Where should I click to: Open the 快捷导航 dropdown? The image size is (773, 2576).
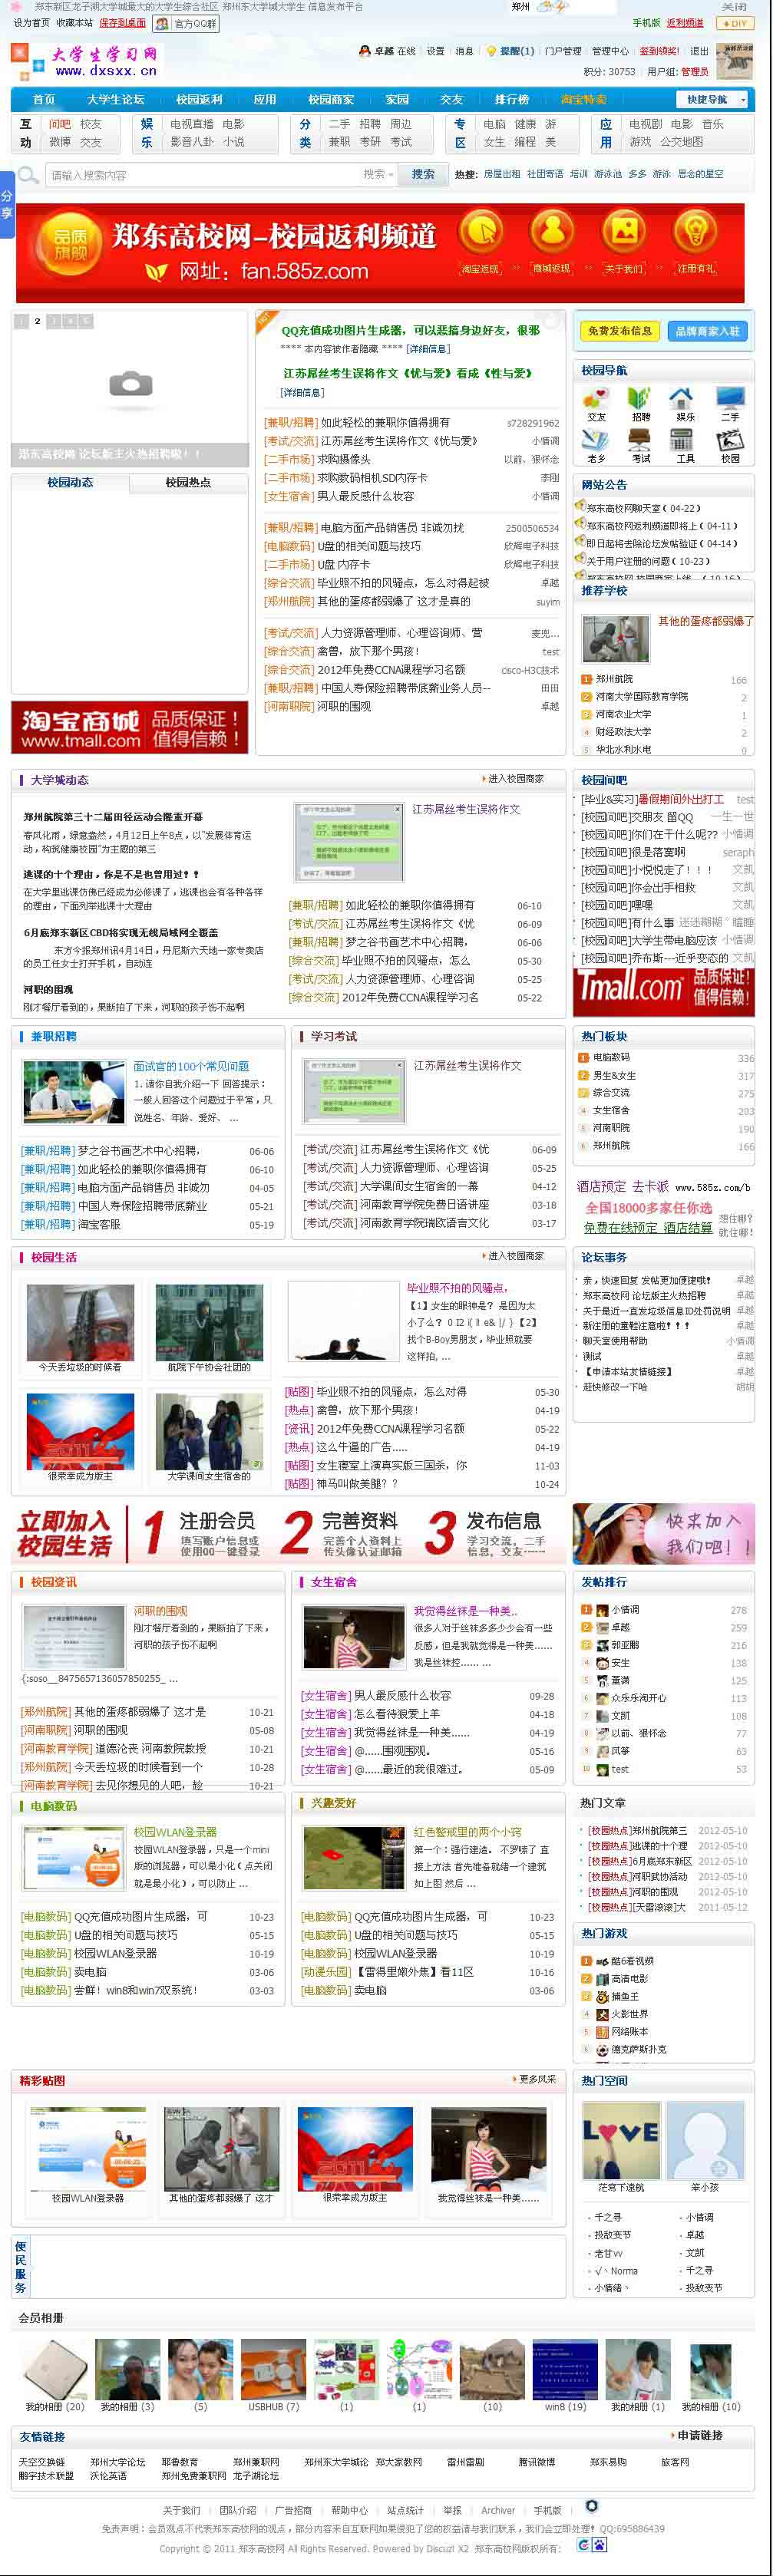[x=713, y=99]
